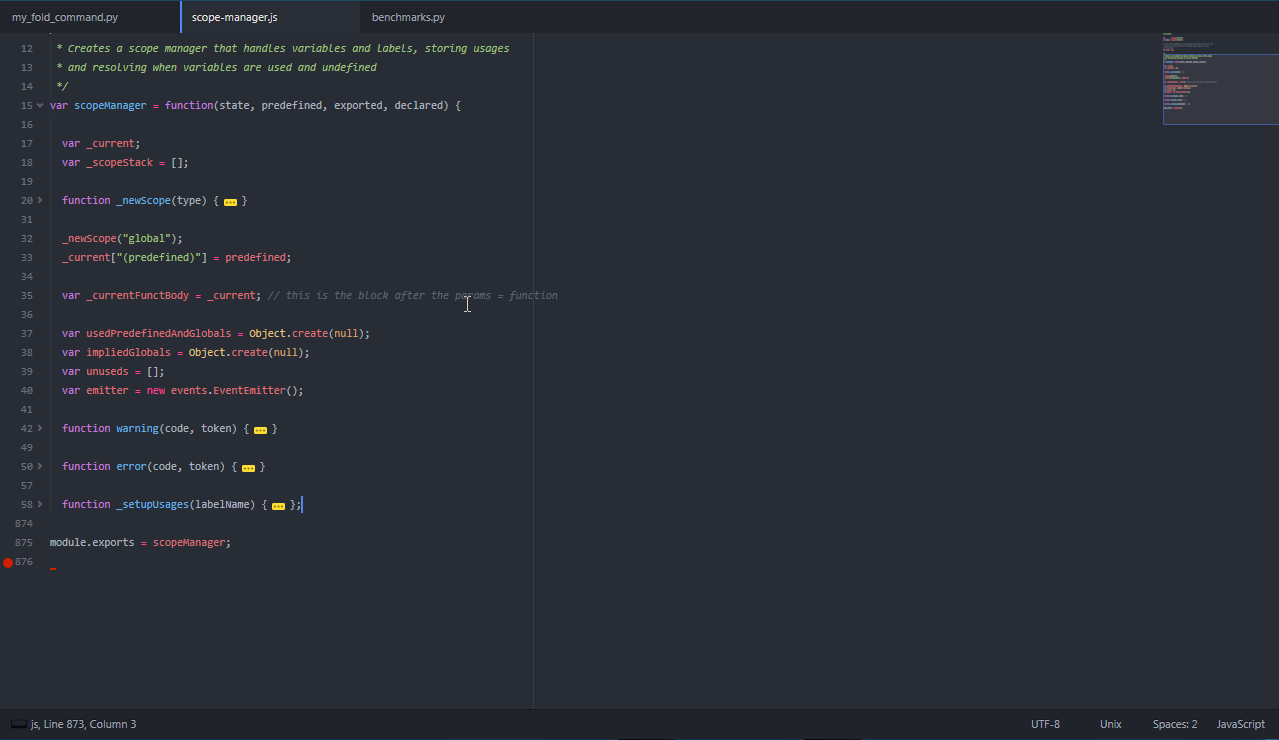Expand the folded block at line 42
The height and width of the screenshot is (740, 1279).
pyautogui.click(x=40, y=428)
